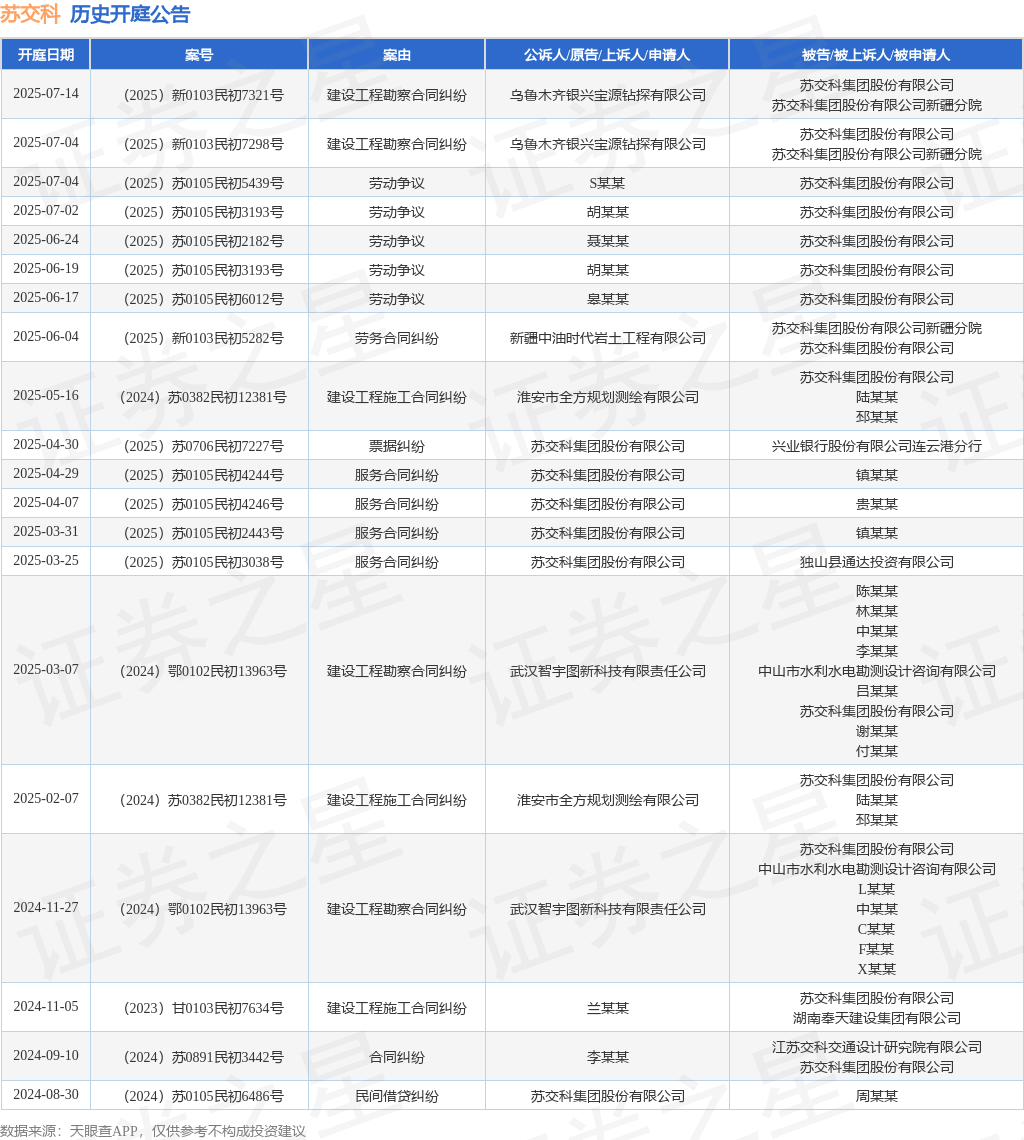Click the date 2024-08-30

46,1094
